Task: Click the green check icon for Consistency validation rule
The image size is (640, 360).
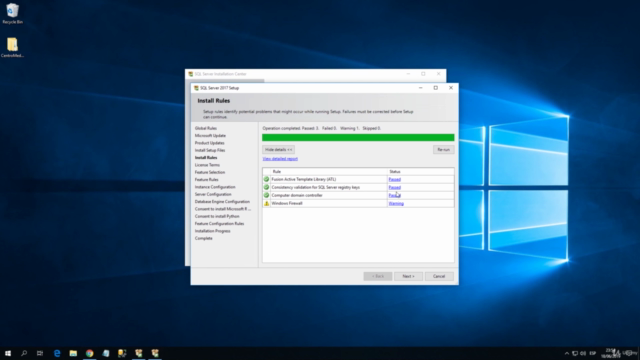Action: point(267,187)
